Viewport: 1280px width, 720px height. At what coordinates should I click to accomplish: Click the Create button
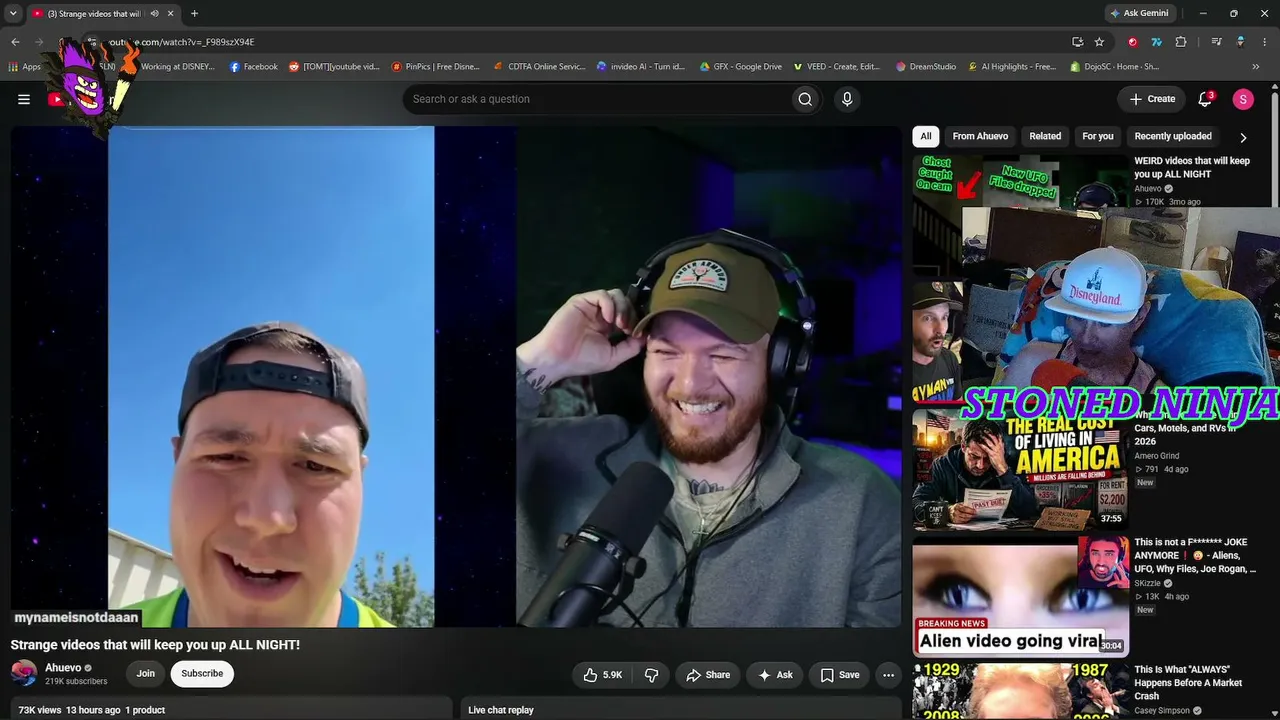coord(1152,99)
